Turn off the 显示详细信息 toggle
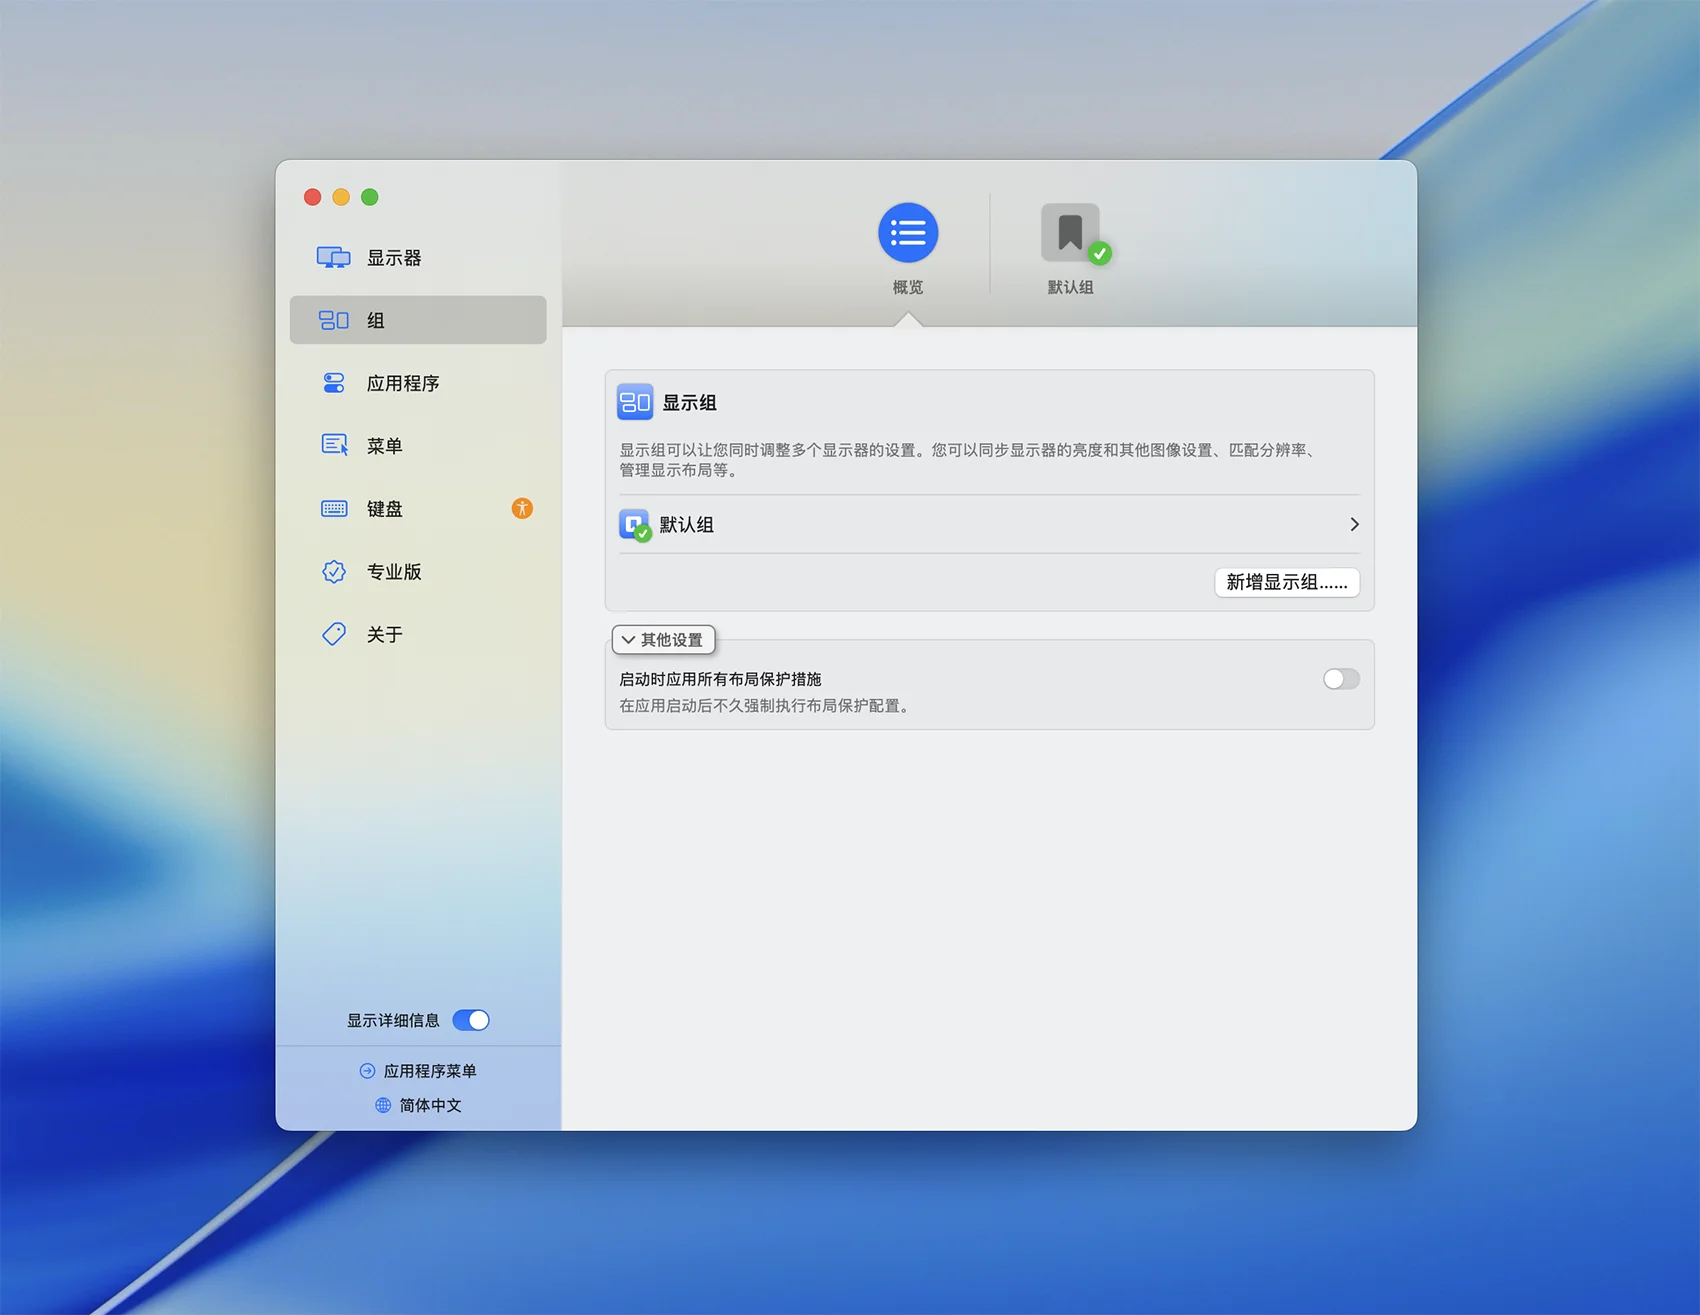 (471, 1020)
